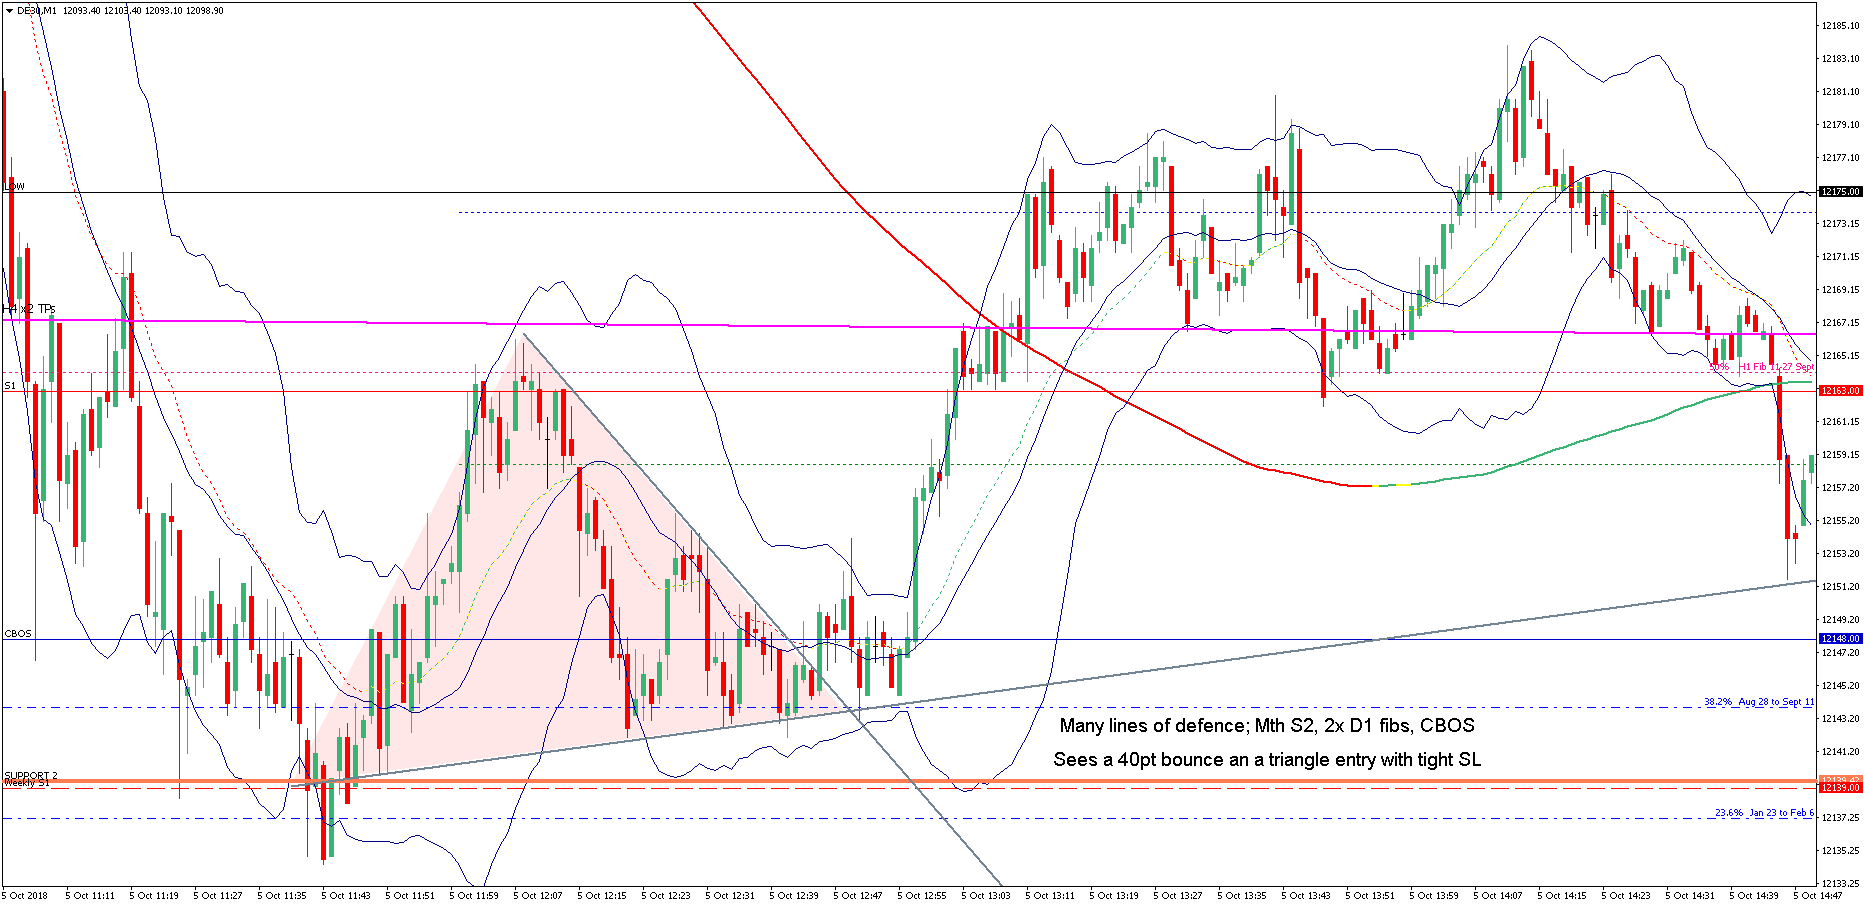1864x907 pixels.
Task: Select the pink '50% H1 Fib' label
Action: click(x=1761, y=367)
